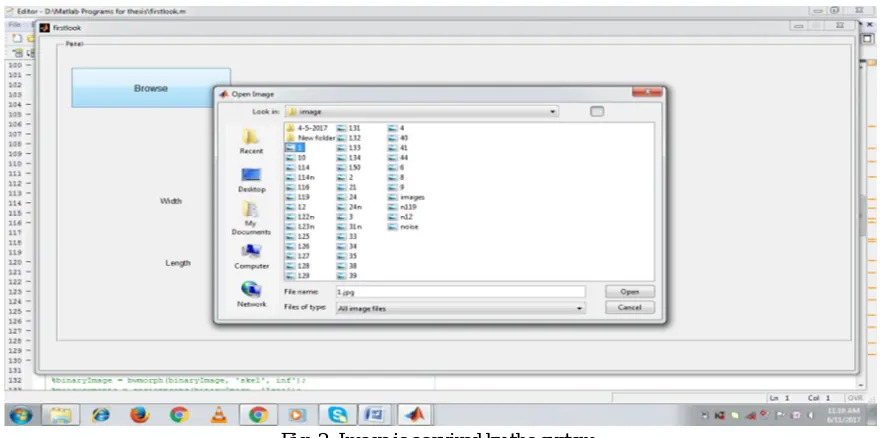Open VLC media player from taskbar
This screenshot has width=880, height=438.
point(219,415)
